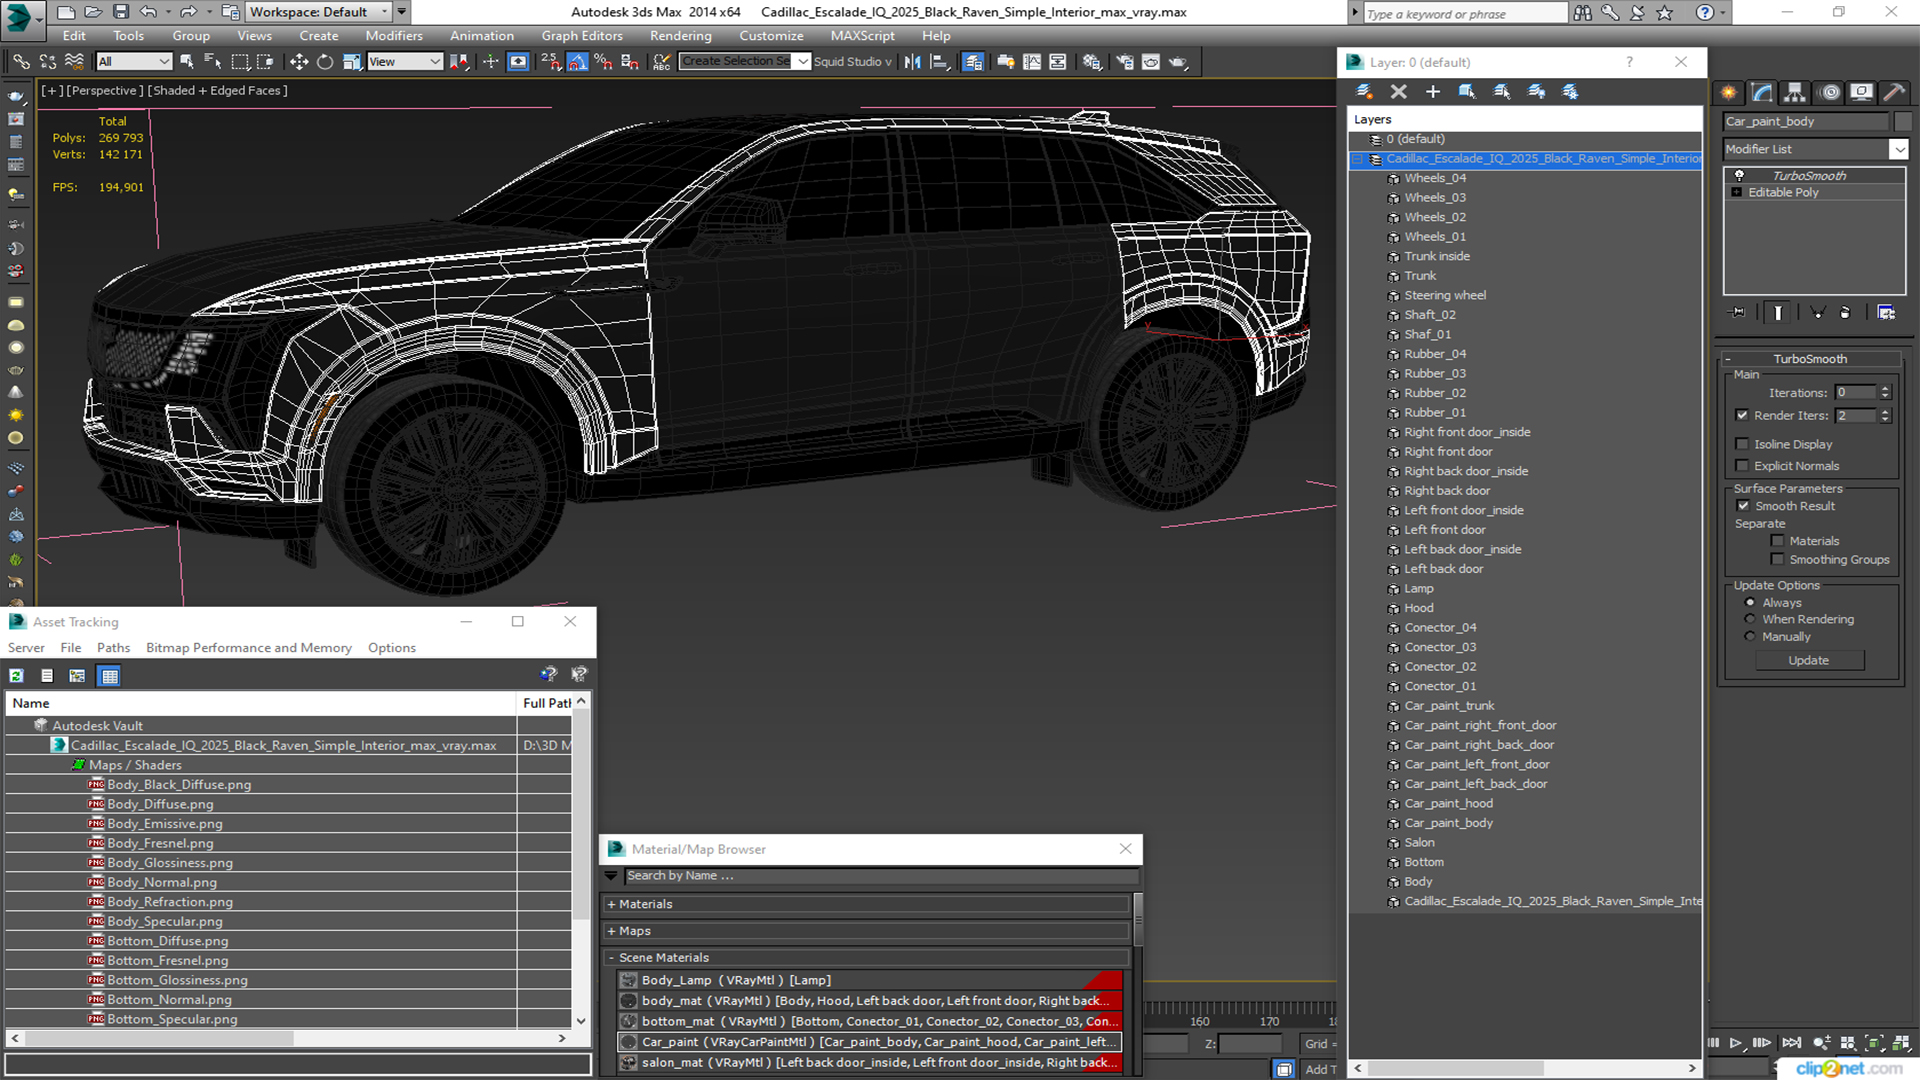
Task: Open the Display command panel tab
Action: point(1861,92)
